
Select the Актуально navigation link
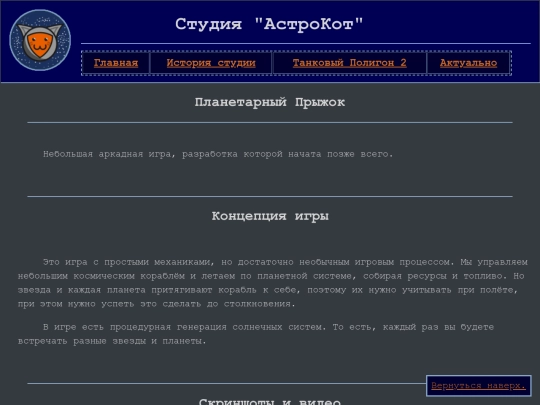coord(468,63)
